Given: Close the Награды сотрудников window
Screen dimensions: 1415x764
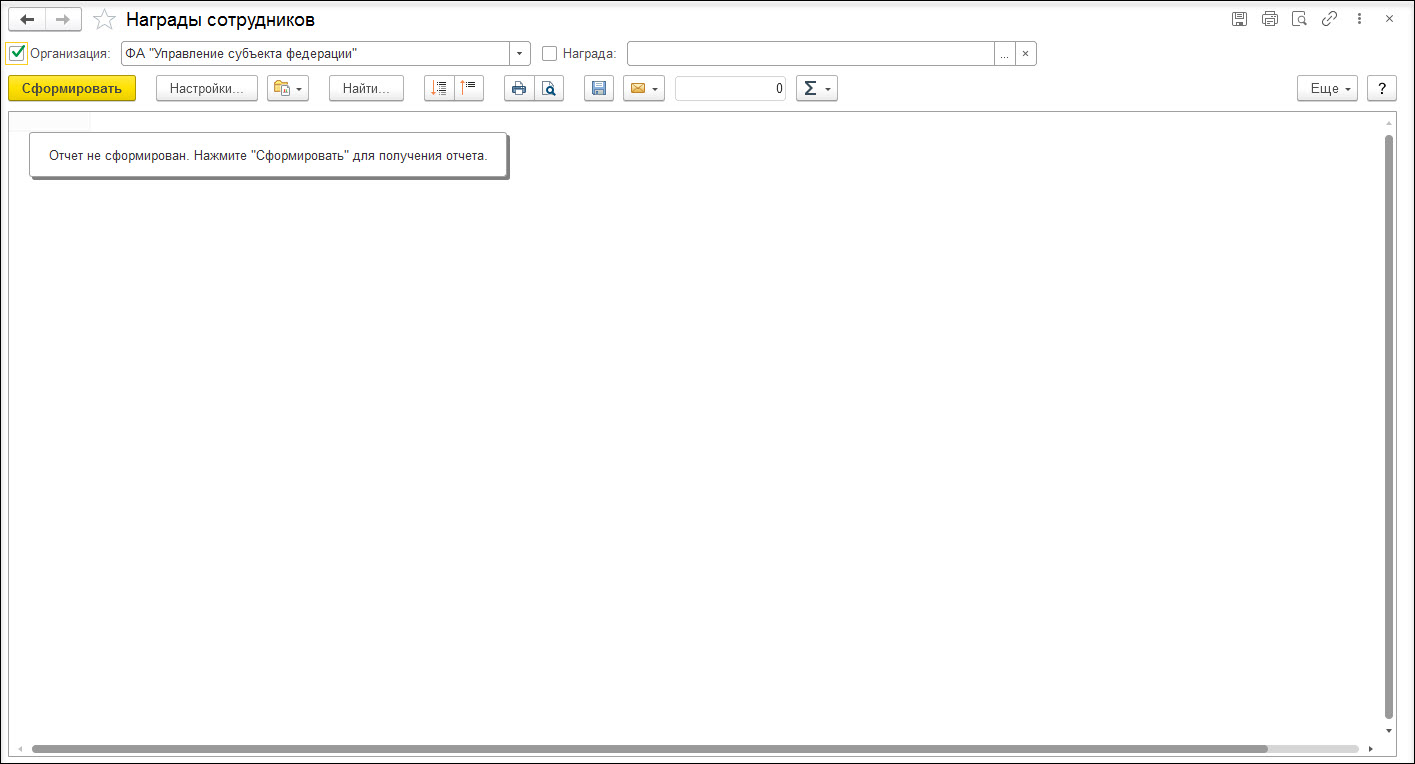Looking at the screenshot, I should click(1390, 19).
